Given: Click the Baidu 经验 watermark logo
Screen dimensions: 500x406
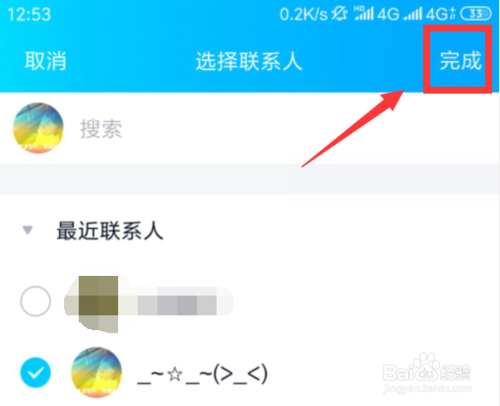Looking at the screenshot, I should click(x=427, y=372).
